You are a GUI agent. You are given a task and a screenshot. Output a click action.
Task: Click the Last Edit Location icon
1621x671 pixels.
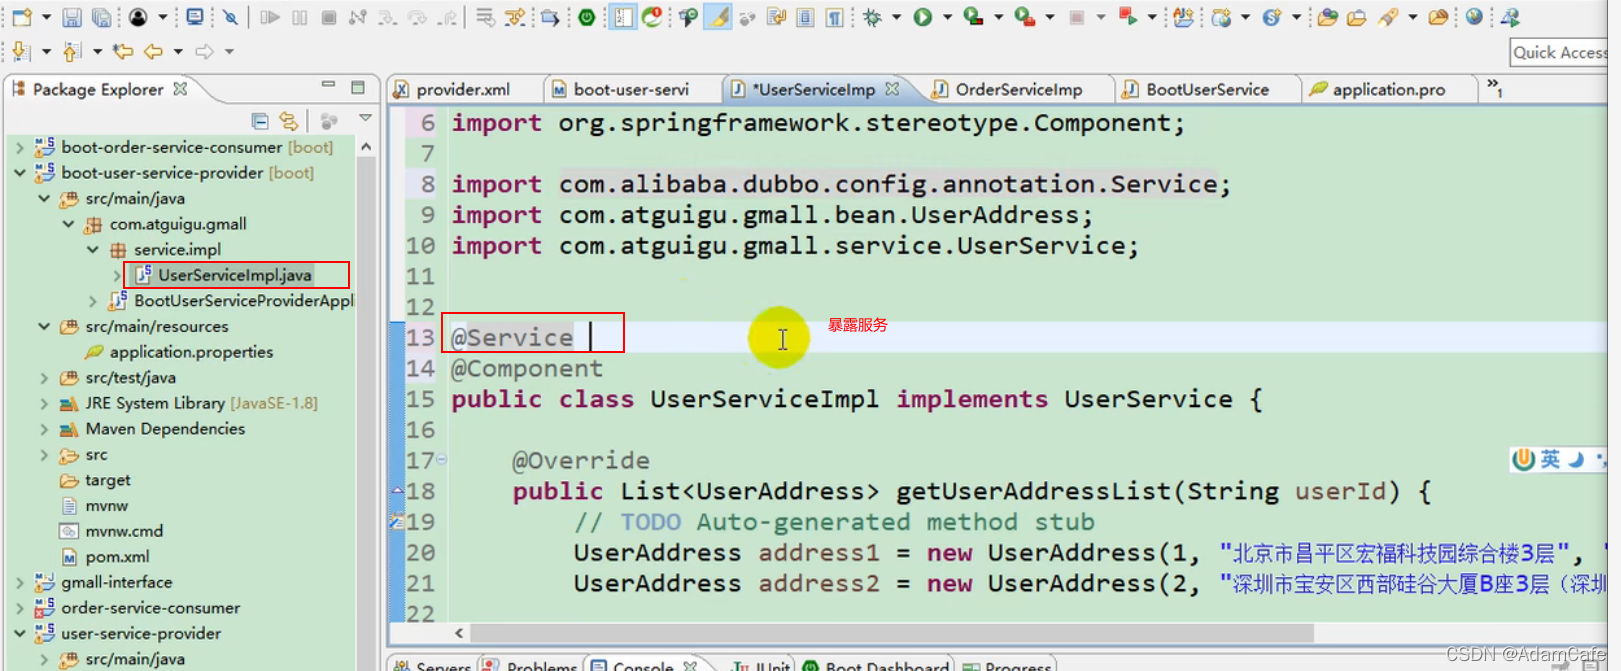122,51
